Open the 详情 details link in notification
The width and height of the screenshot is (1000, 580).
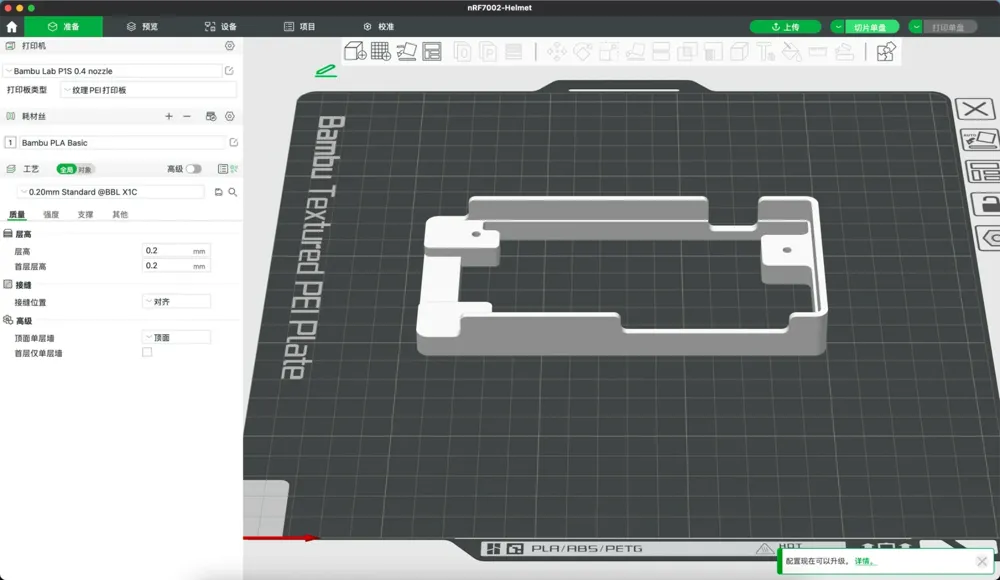pos(864,561)
